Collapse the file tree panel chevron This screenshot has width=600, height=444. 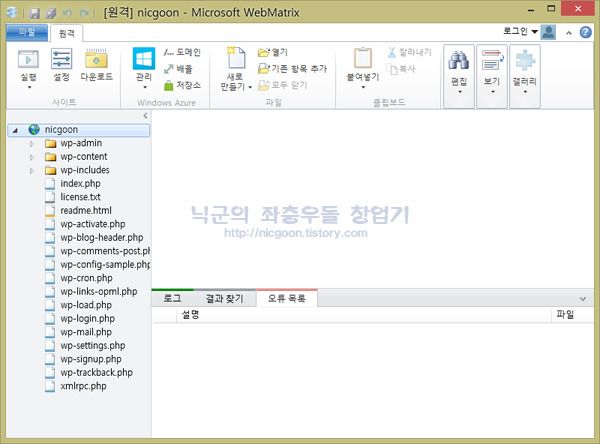click(x=145, y=116)
